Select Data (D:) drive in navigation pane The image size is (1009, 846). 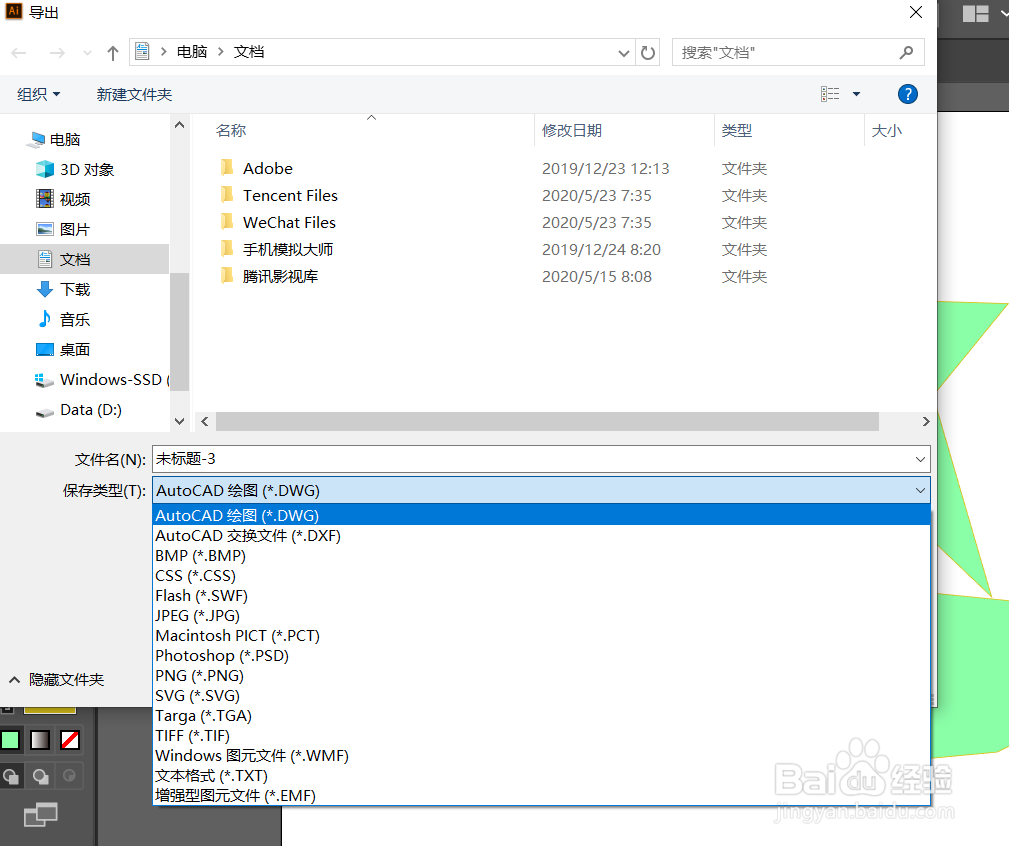tap(79, 410)
